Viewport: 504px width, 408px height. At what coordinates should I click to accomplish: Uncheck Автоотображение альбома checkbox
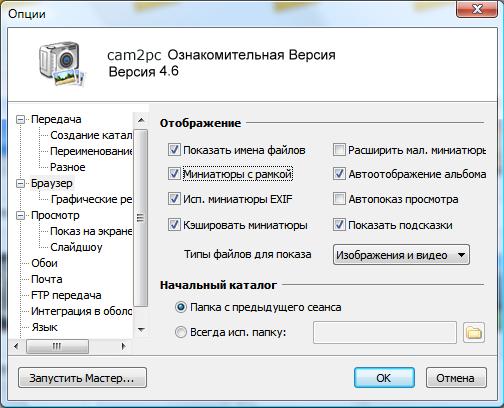[339, 174]
